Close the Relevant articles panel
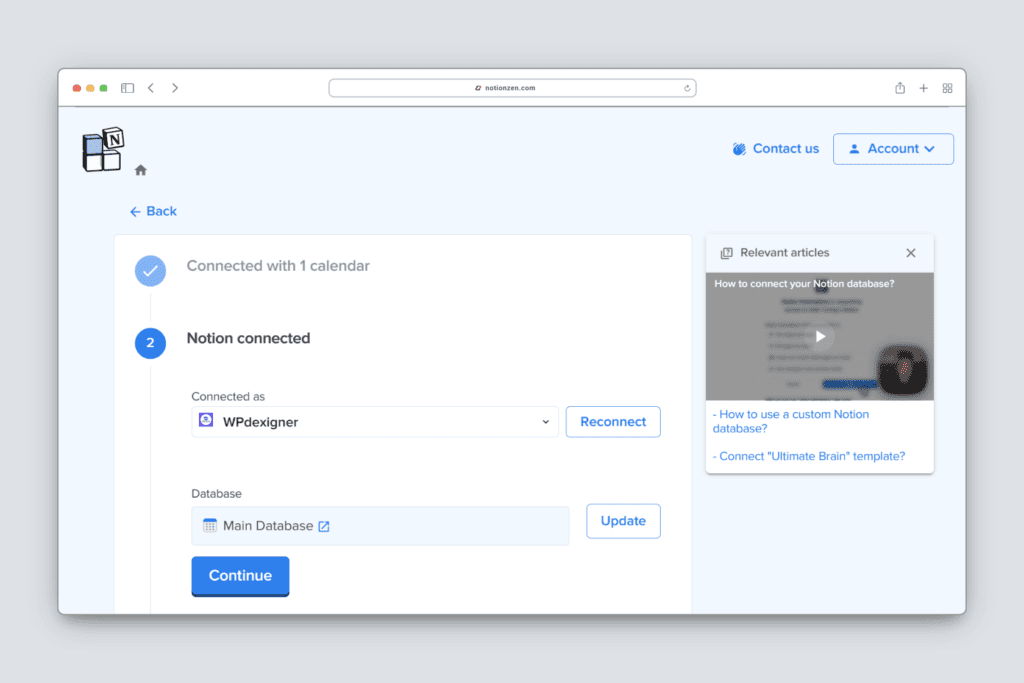Screen dimensions: 1024x683 coord(911,253)
